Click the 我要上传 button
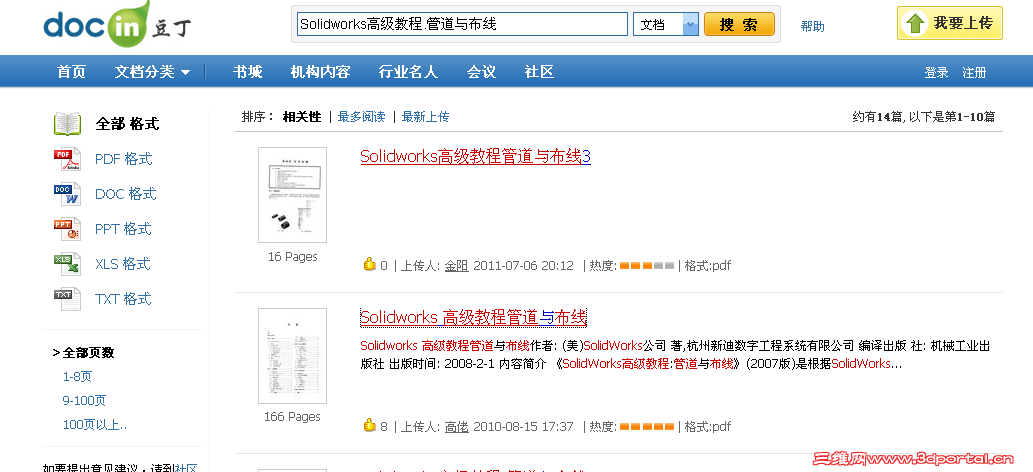This screenshot has height=472, width=1033. pyautogui.click(x=949, y=23)
